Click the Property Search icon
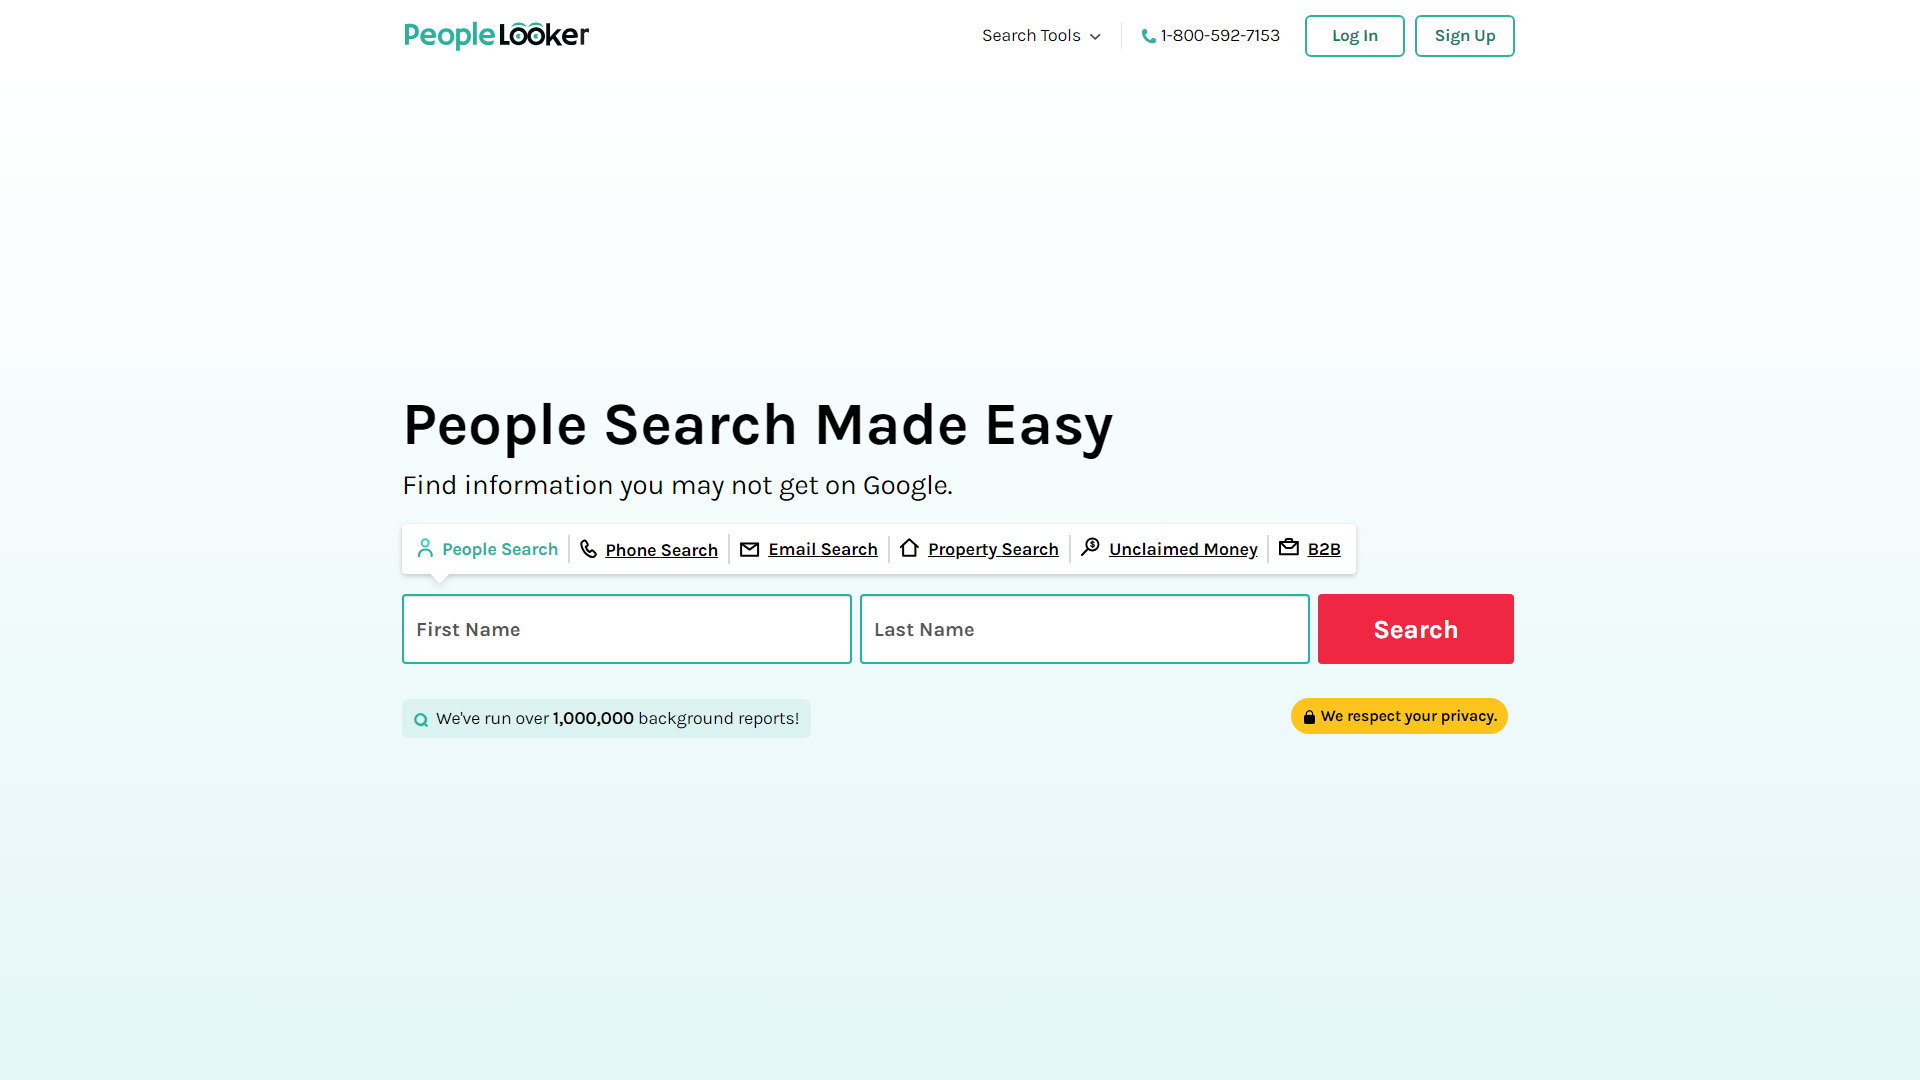 click(909, 547)
